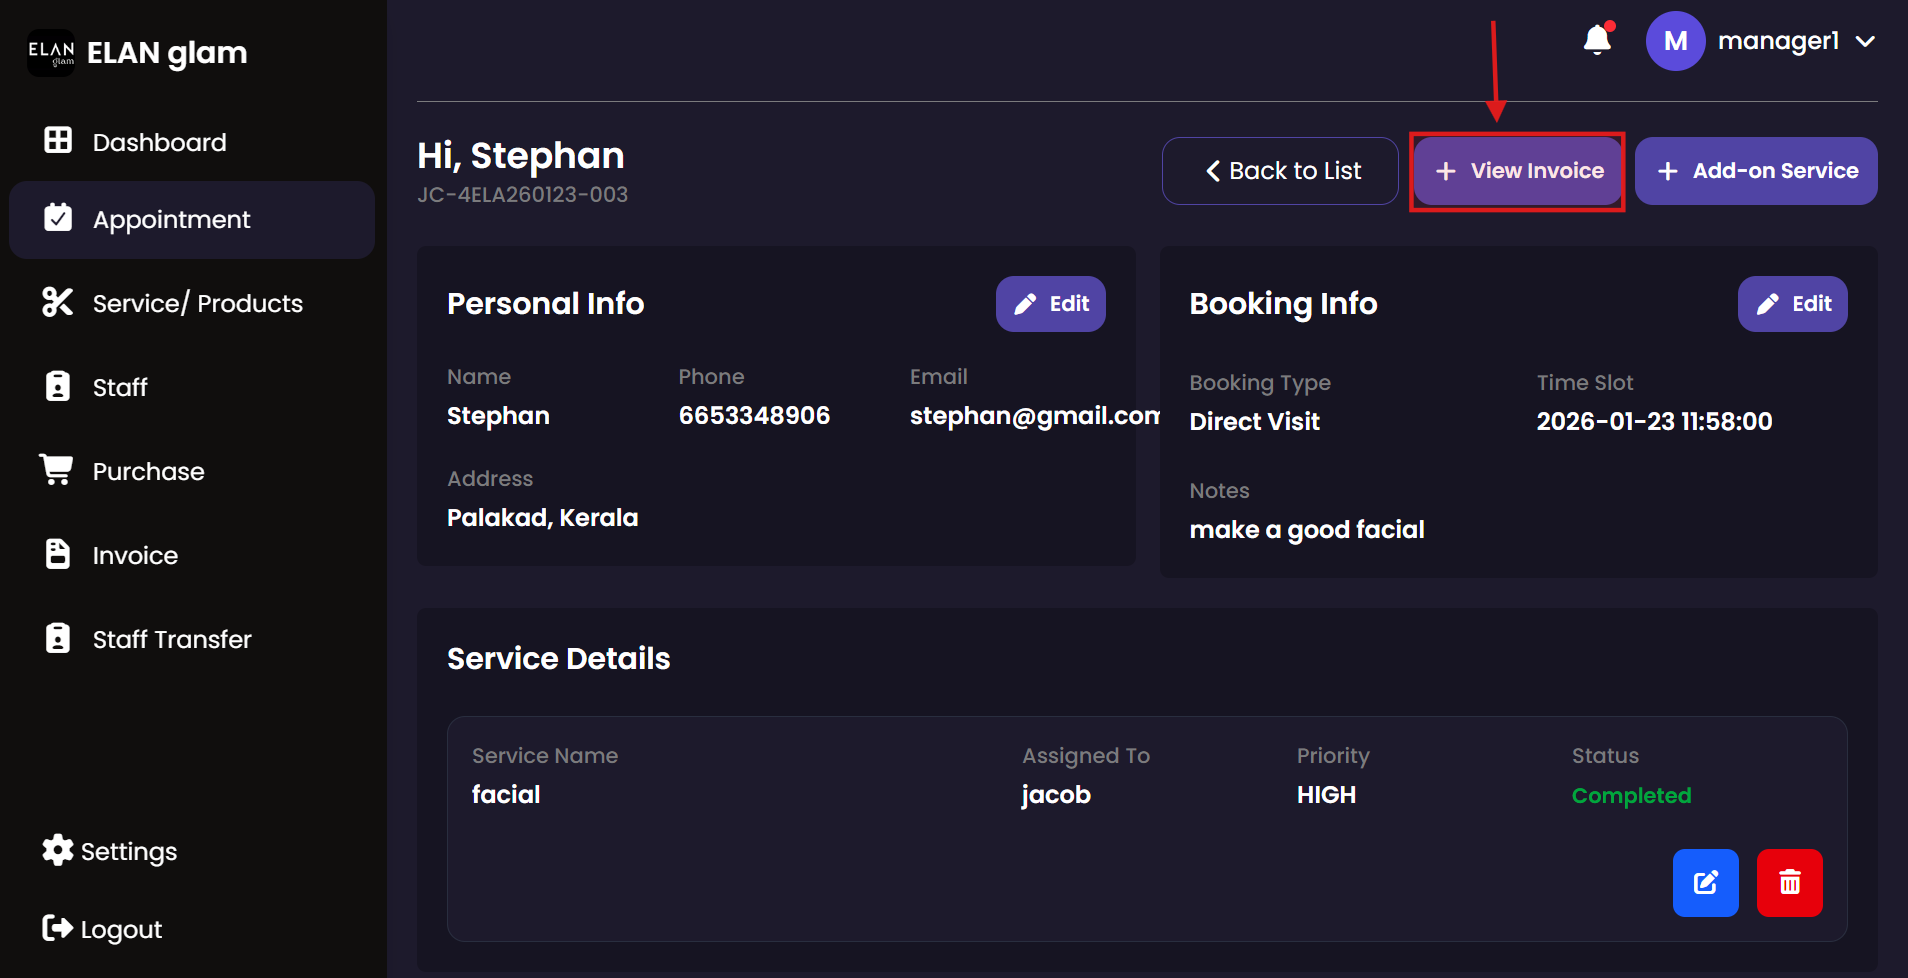The image size is (1908, 978).
Task: Edit the Booking Info section
Action: (1792, 304)
